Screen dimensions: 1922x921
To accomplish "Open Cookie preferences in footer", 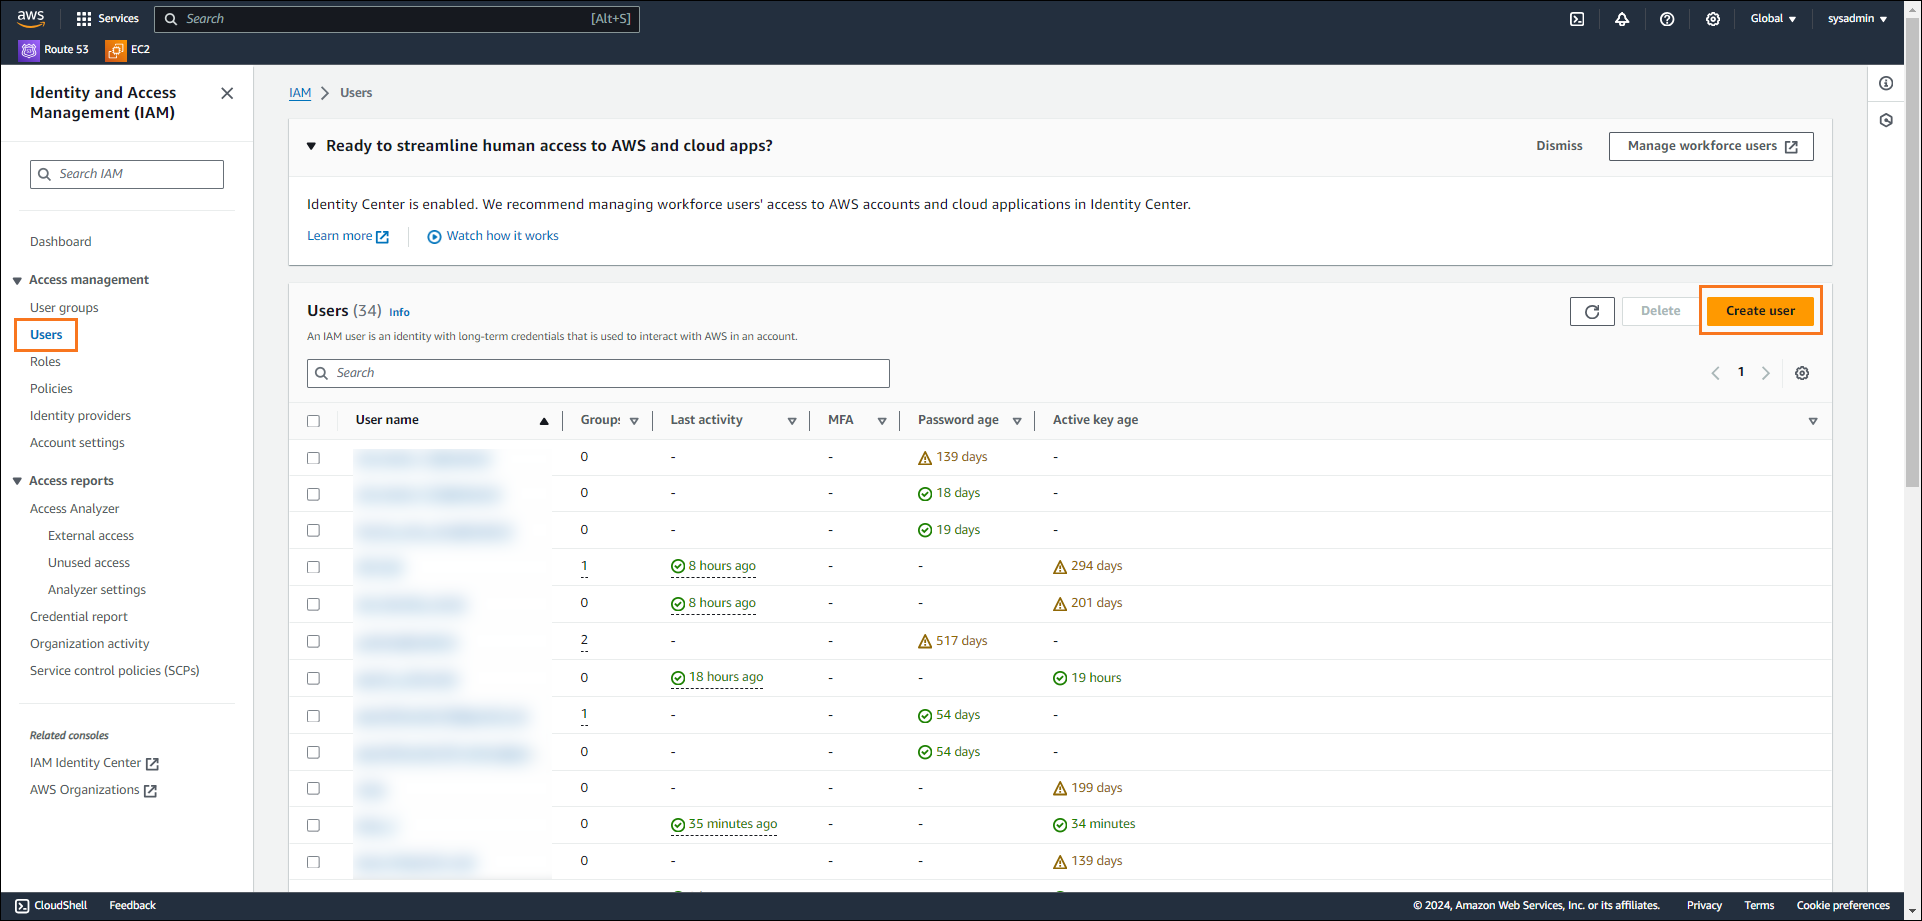I will 1843,906.
